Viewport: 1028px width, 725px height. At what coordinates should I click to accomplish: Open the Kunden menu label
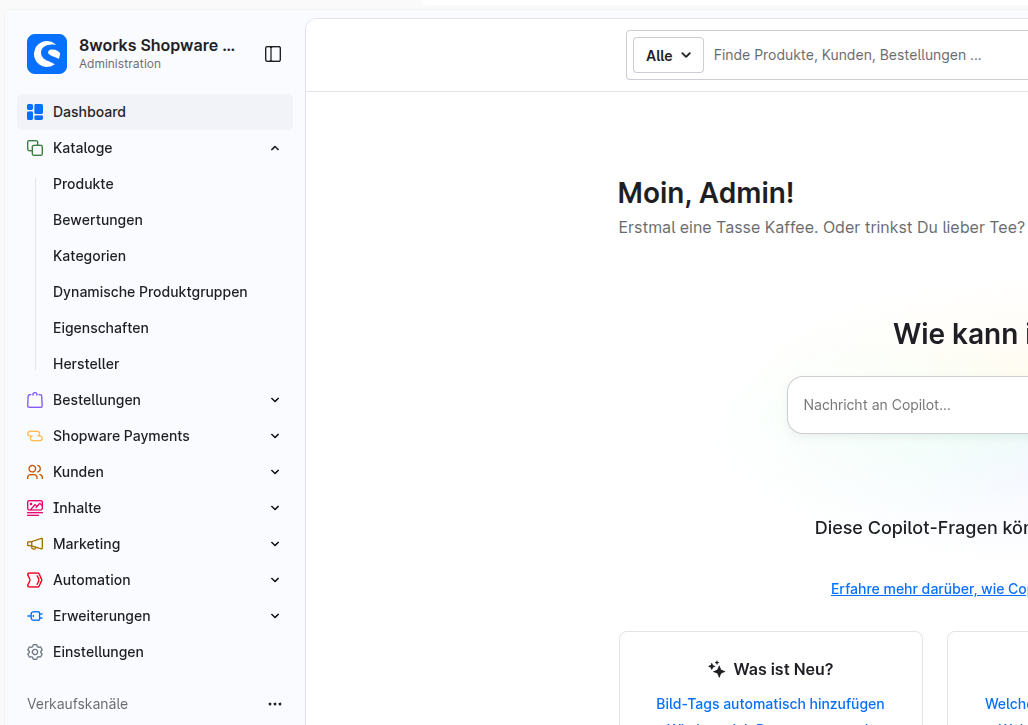click(x=78, y=472)
